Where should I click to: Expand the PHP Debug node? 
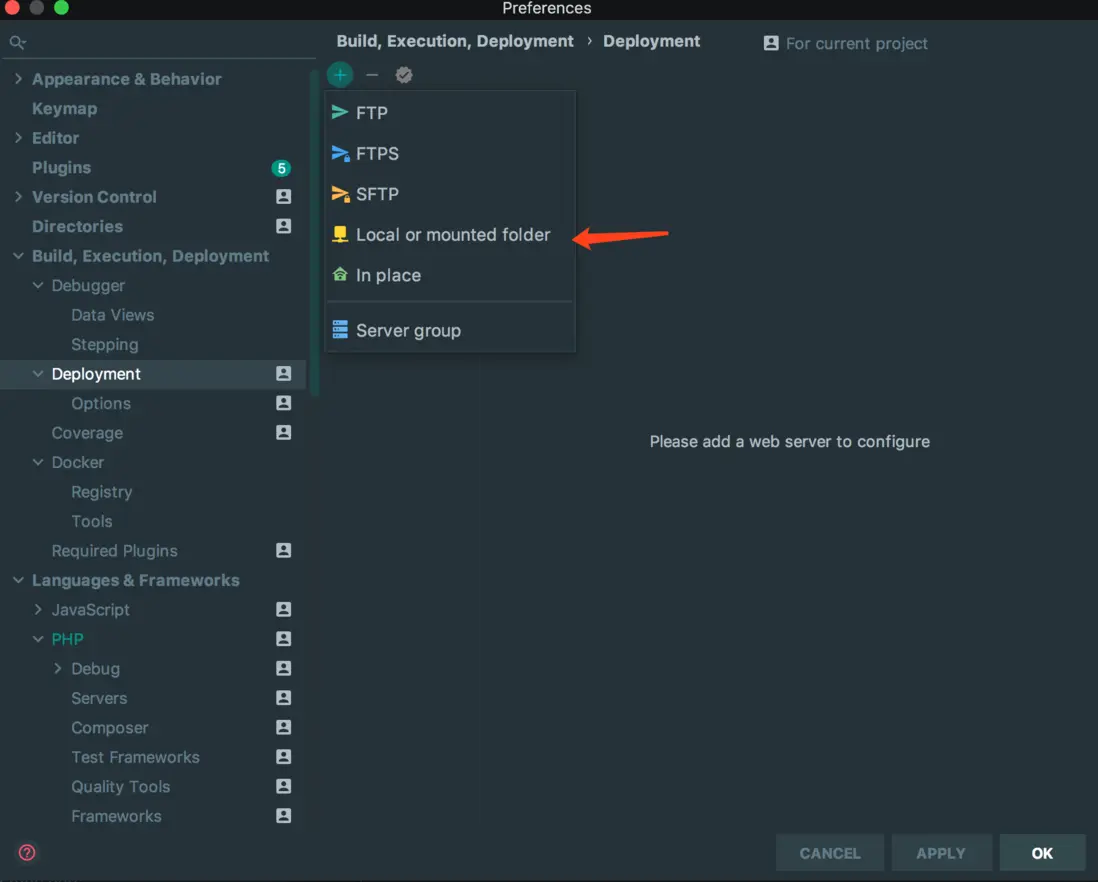pyautogui.click(x=58, y=668)
